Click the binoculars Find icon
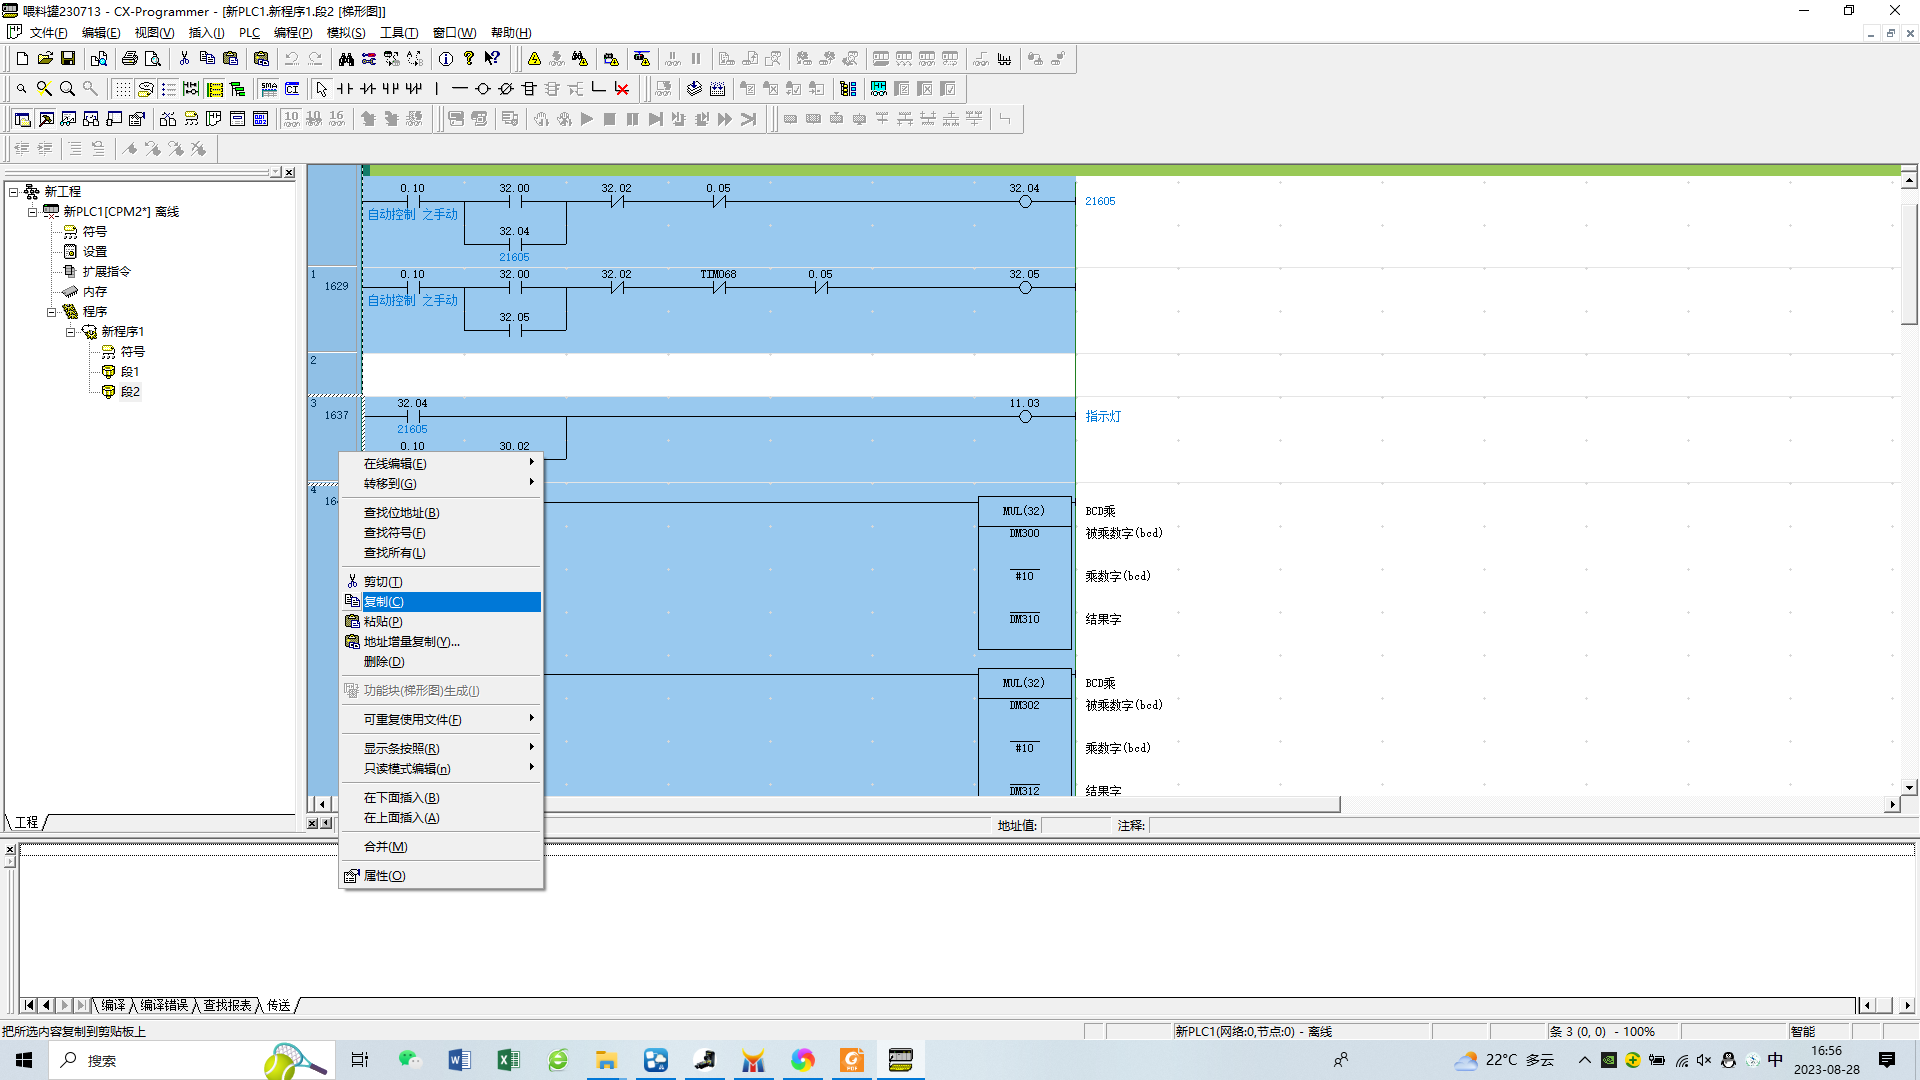Screen dimensions: 1920x1080 point(346,59)
